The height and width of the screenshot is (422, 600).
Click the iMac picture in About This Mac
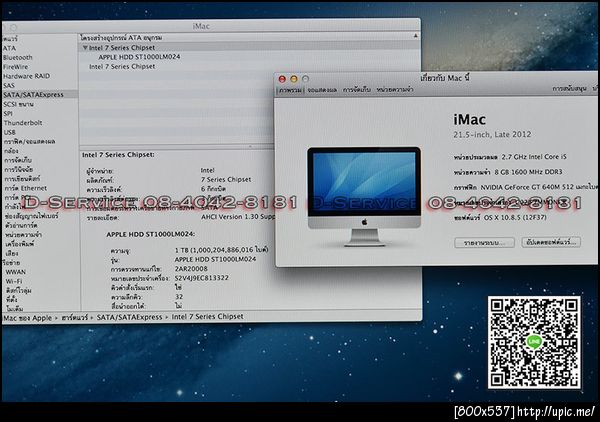[x=364, y=196]
